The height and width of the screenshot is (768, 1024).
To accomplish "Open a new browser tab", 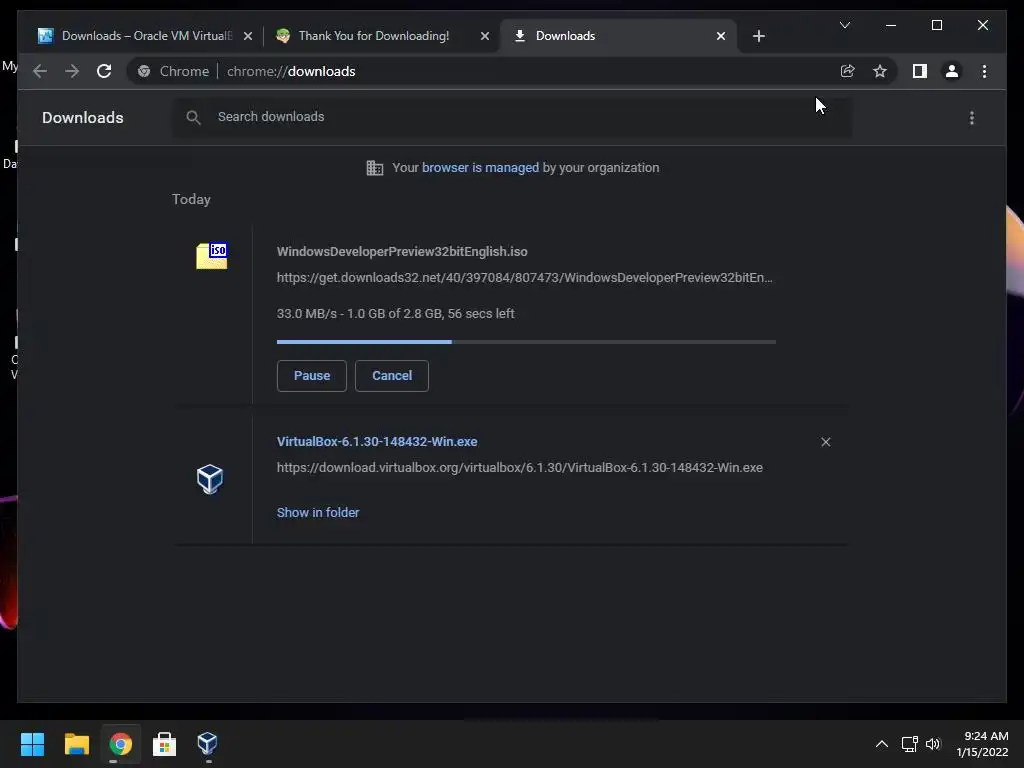I will [758, 36].
